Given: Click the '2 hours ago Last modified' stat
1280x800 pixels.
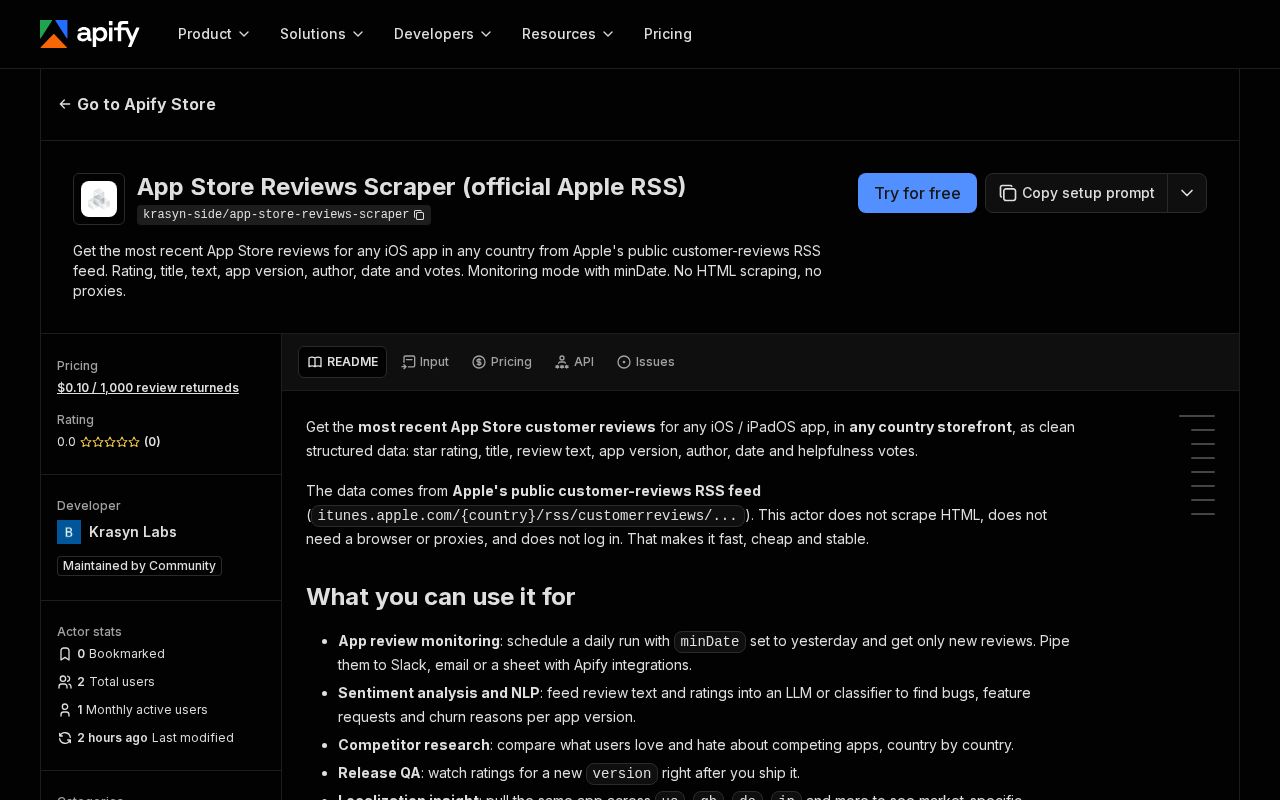Looking at the screenshot, I should coord(146,738).
